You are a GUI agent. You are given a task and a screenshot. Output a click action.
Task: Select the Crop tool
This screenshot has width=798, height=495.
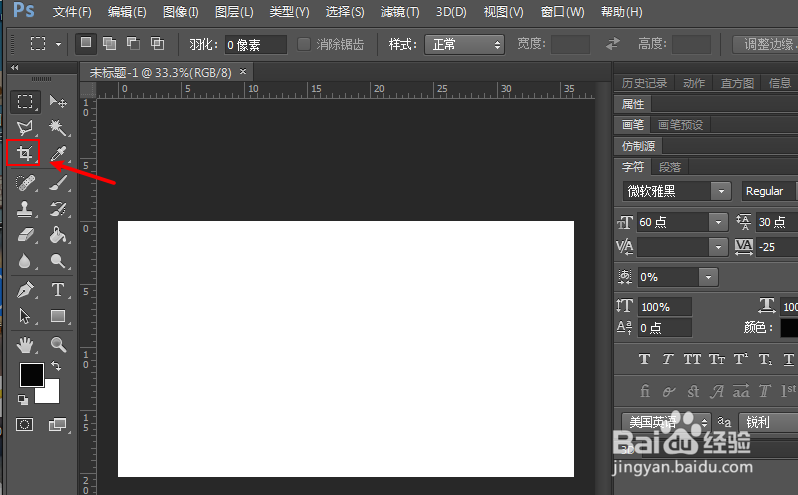pos(23,153)
